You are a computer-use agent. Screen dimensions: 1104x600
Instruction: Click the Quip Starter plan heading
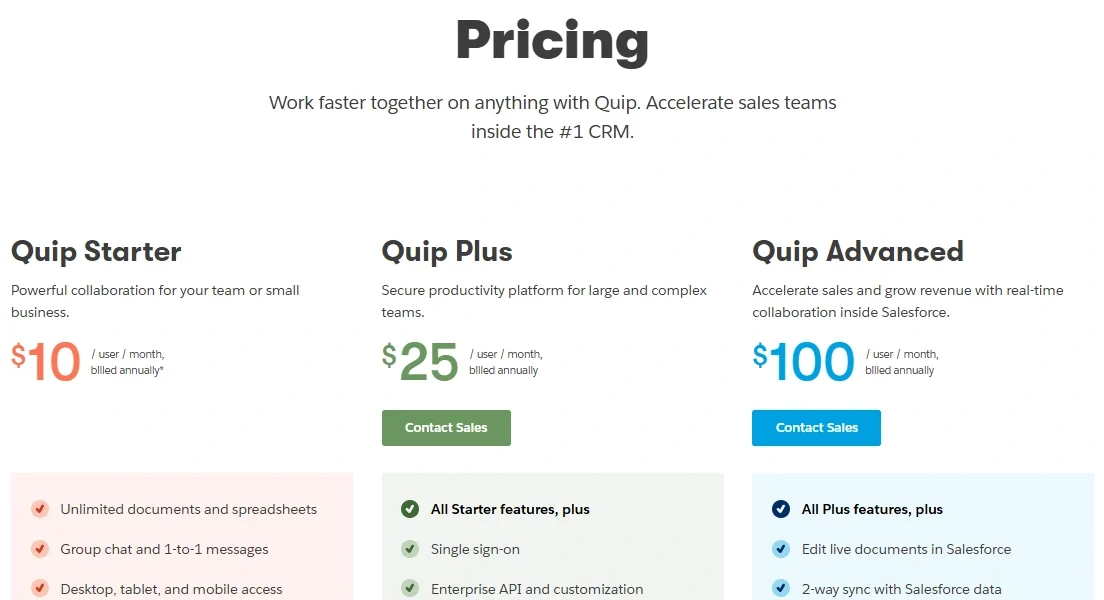pyautogui.click(x=96, y=251)
